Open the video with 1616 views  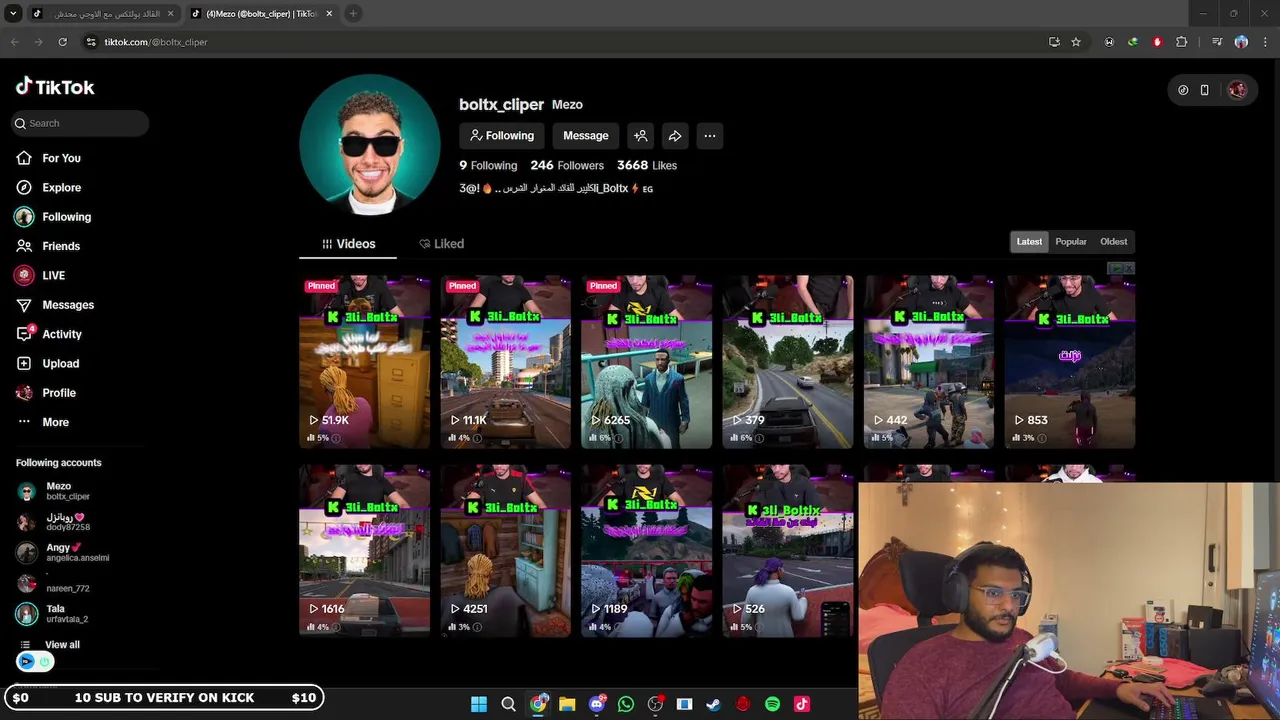[365, 551]
